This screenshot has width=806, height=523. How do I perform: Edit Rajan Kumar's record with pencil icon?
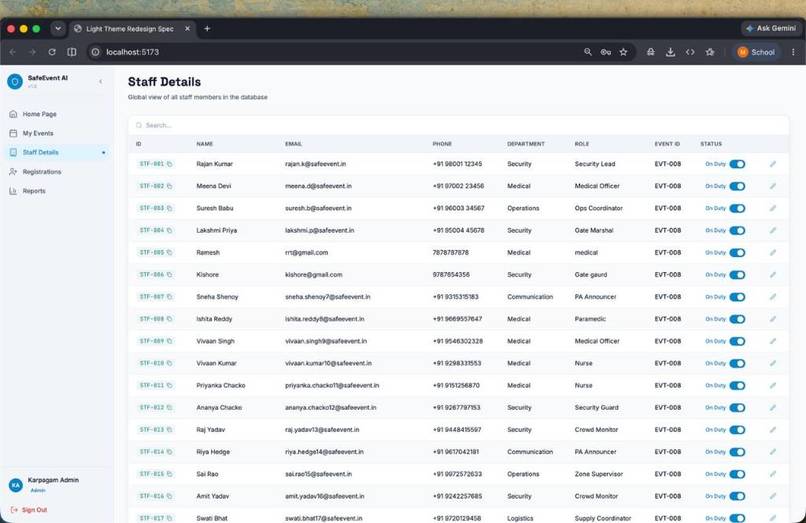point(773,164)
